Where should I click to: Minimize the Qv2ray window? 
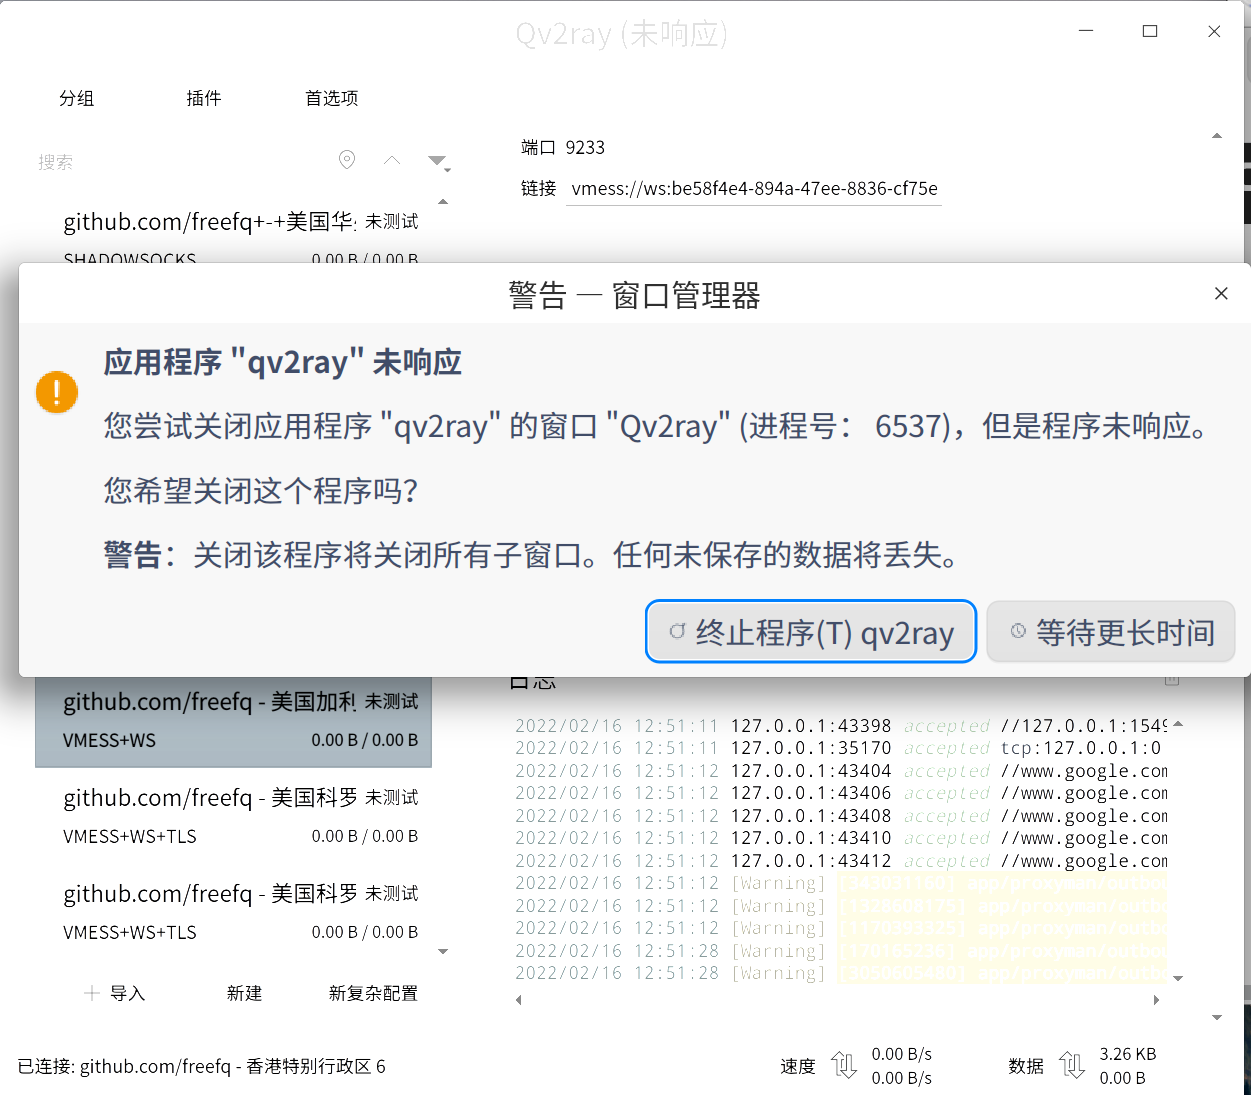pos(1087,31)
